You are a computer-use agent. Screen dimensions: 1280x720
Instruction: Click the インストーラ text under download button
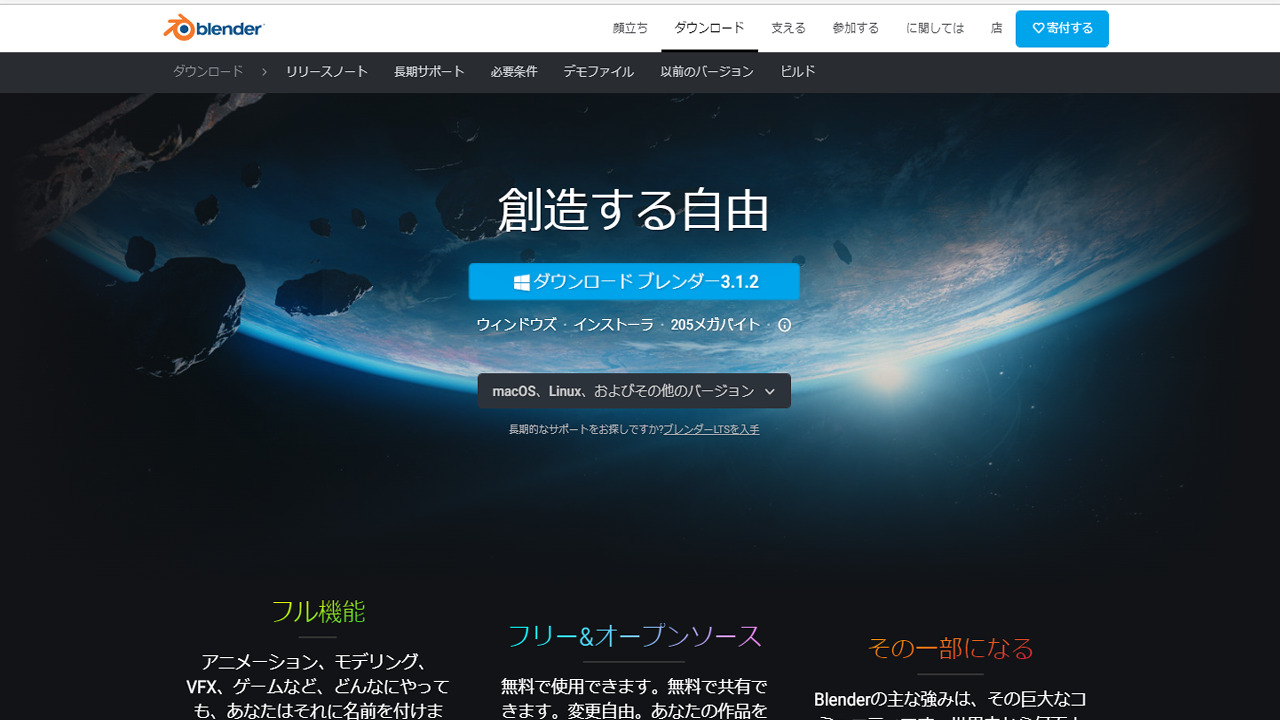(x=613, y=325)
